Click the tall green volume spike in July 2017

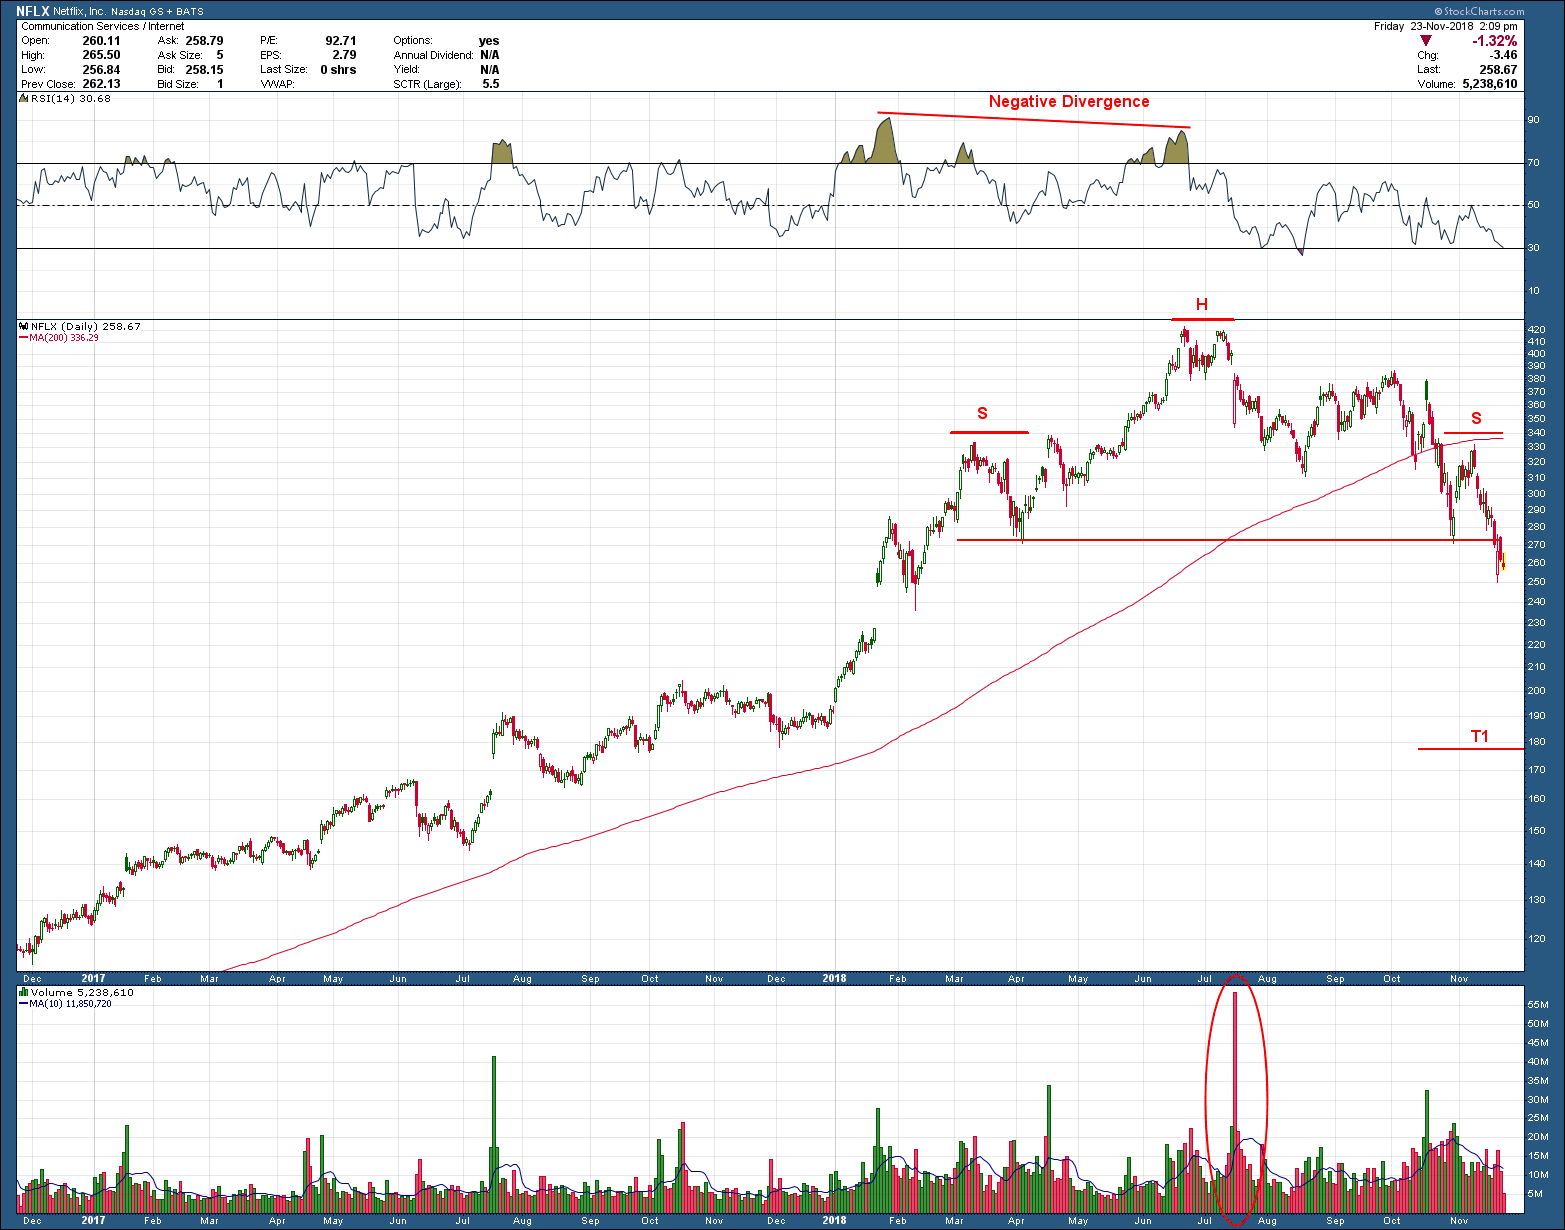(x=494, y=1135)
